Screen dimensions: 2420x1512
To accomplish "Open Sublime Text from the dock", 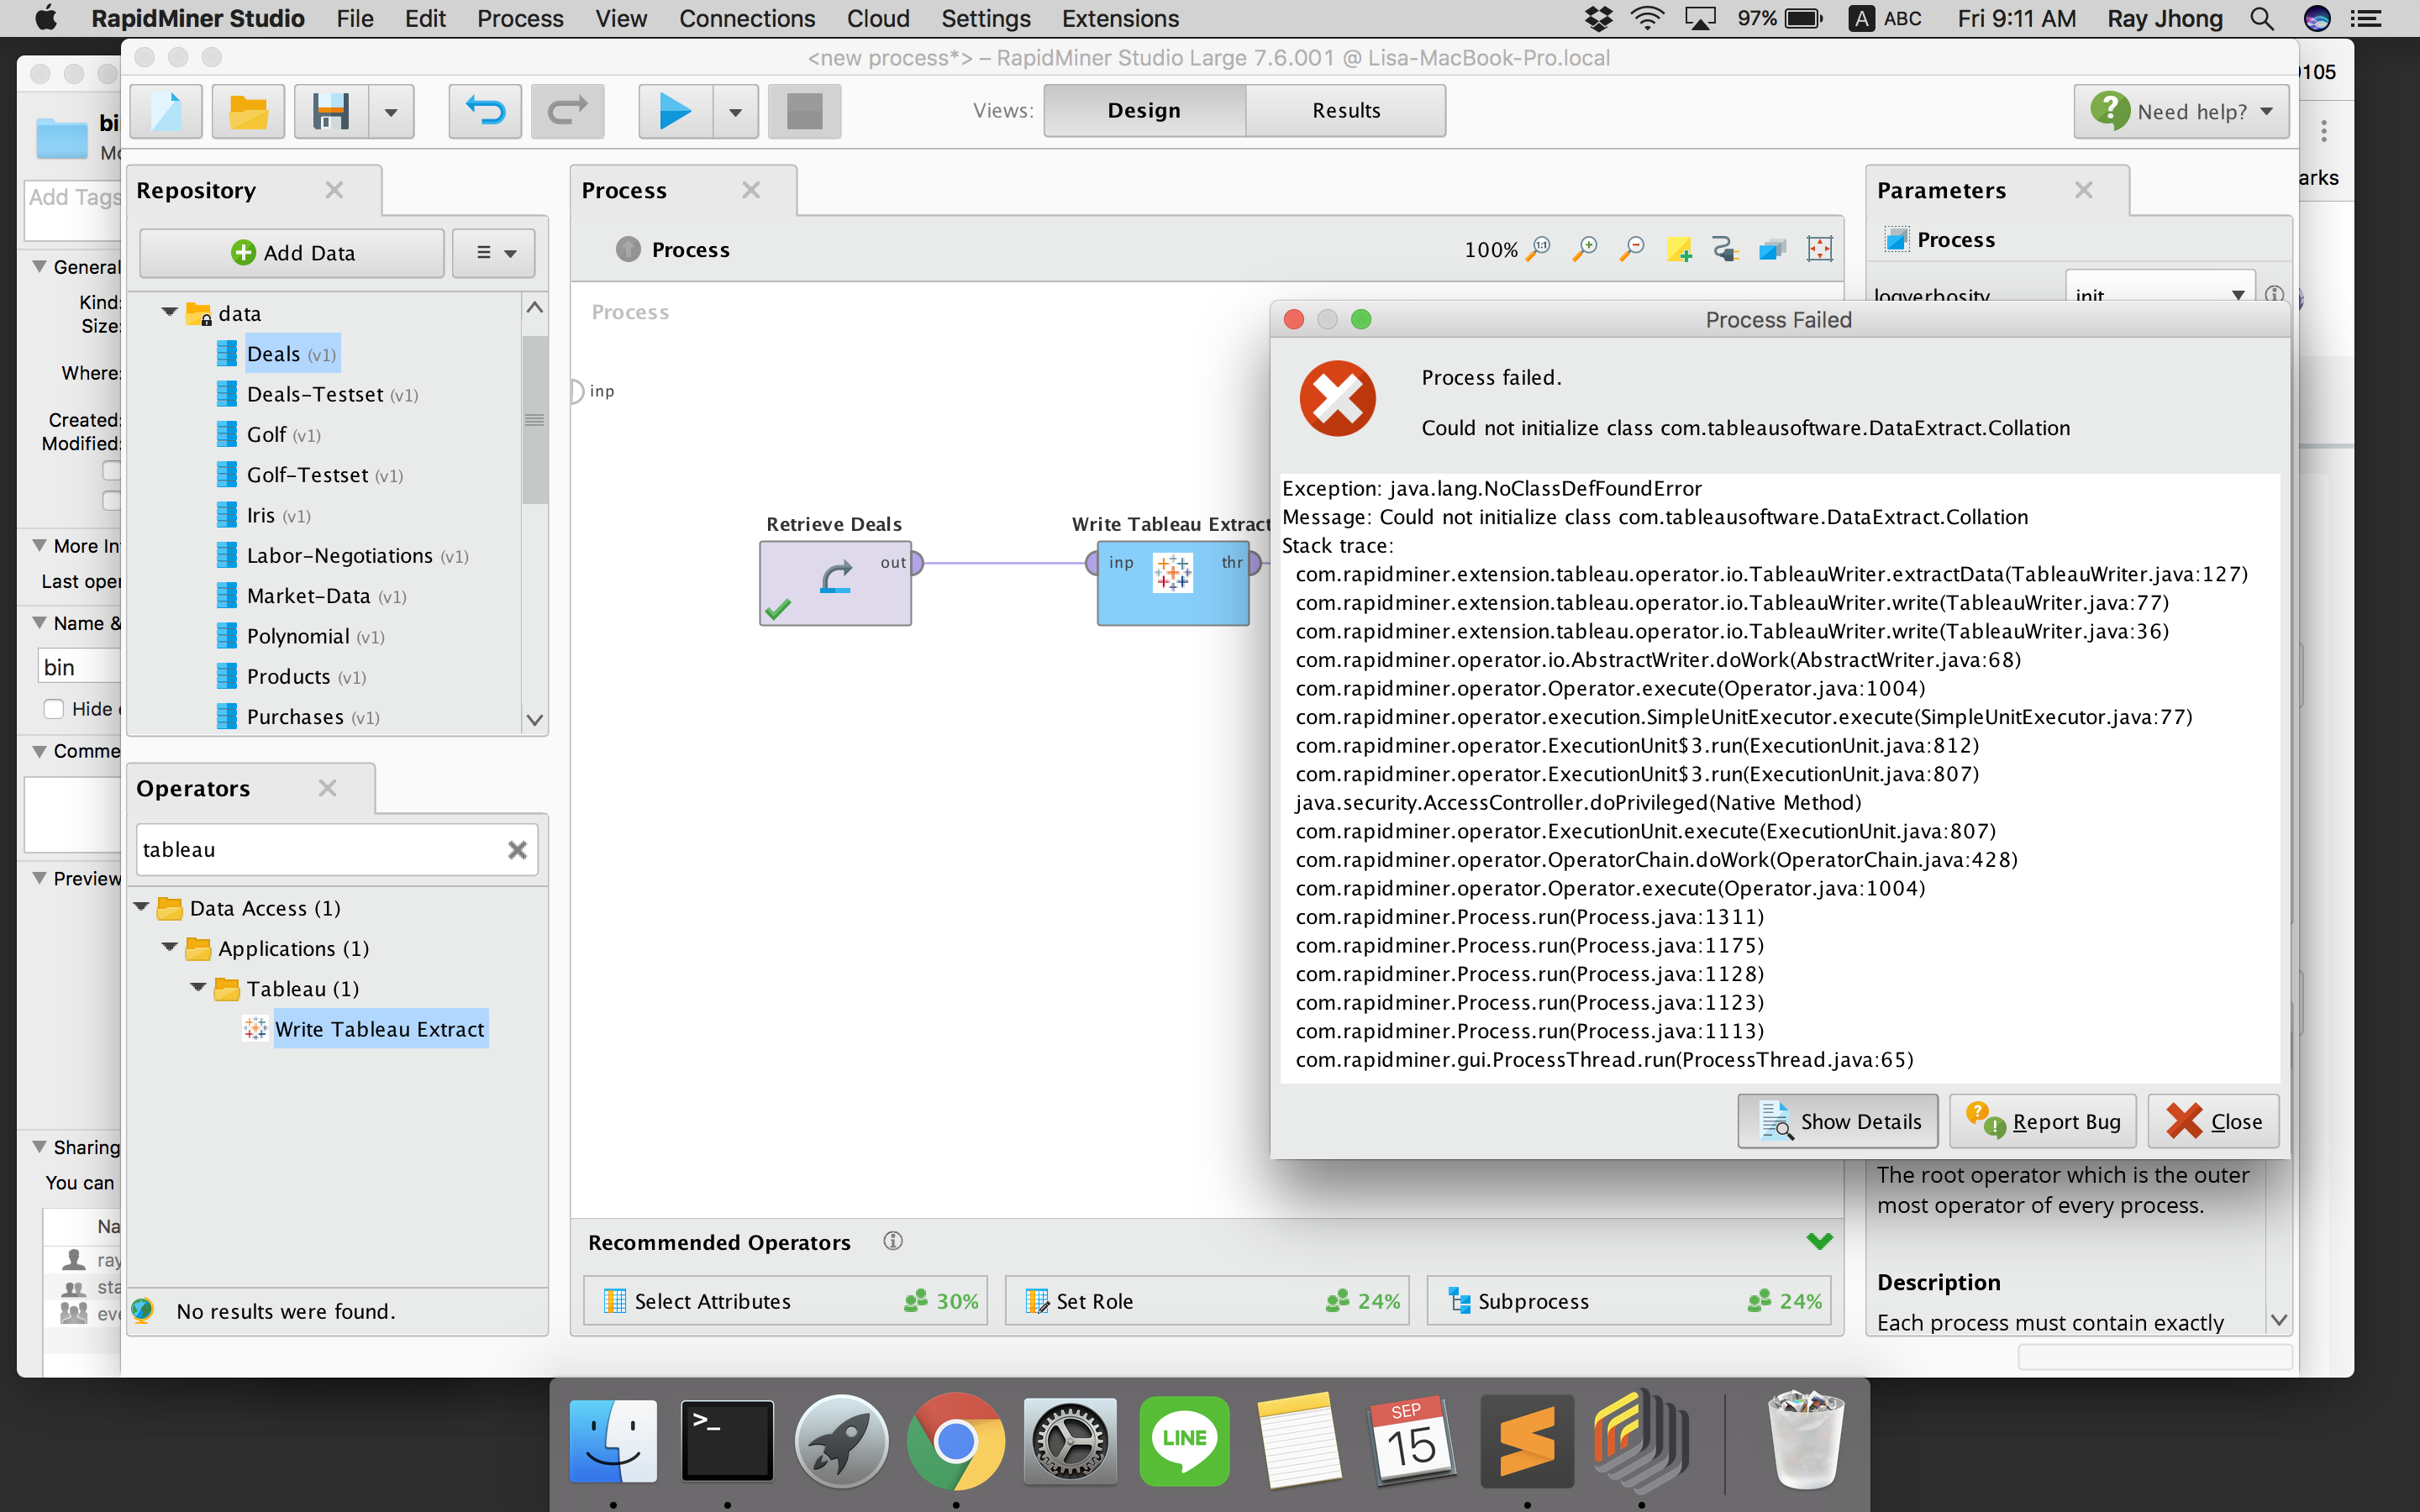I will (1527, 1441).
